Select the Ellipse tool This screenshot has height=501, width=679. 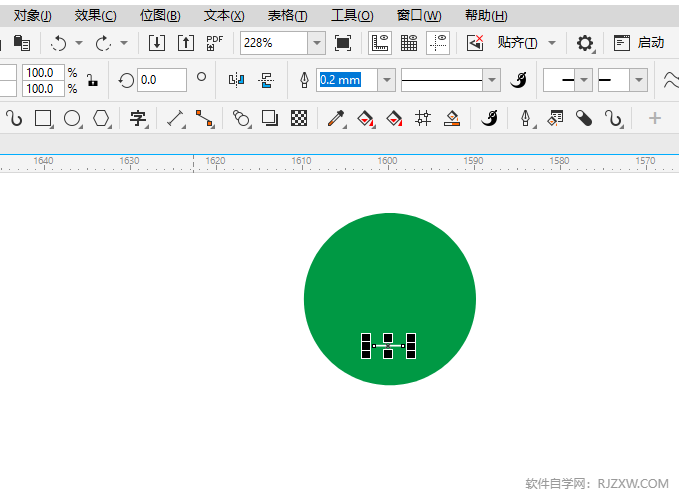coord(72,118)
